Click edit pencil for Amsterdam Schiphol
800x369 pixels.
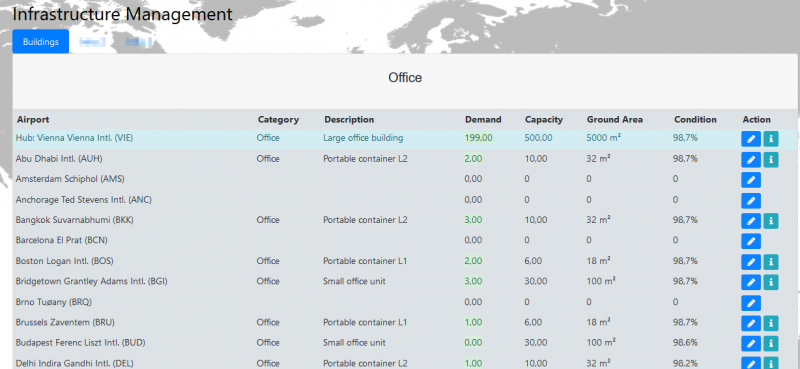coord(751,180)
